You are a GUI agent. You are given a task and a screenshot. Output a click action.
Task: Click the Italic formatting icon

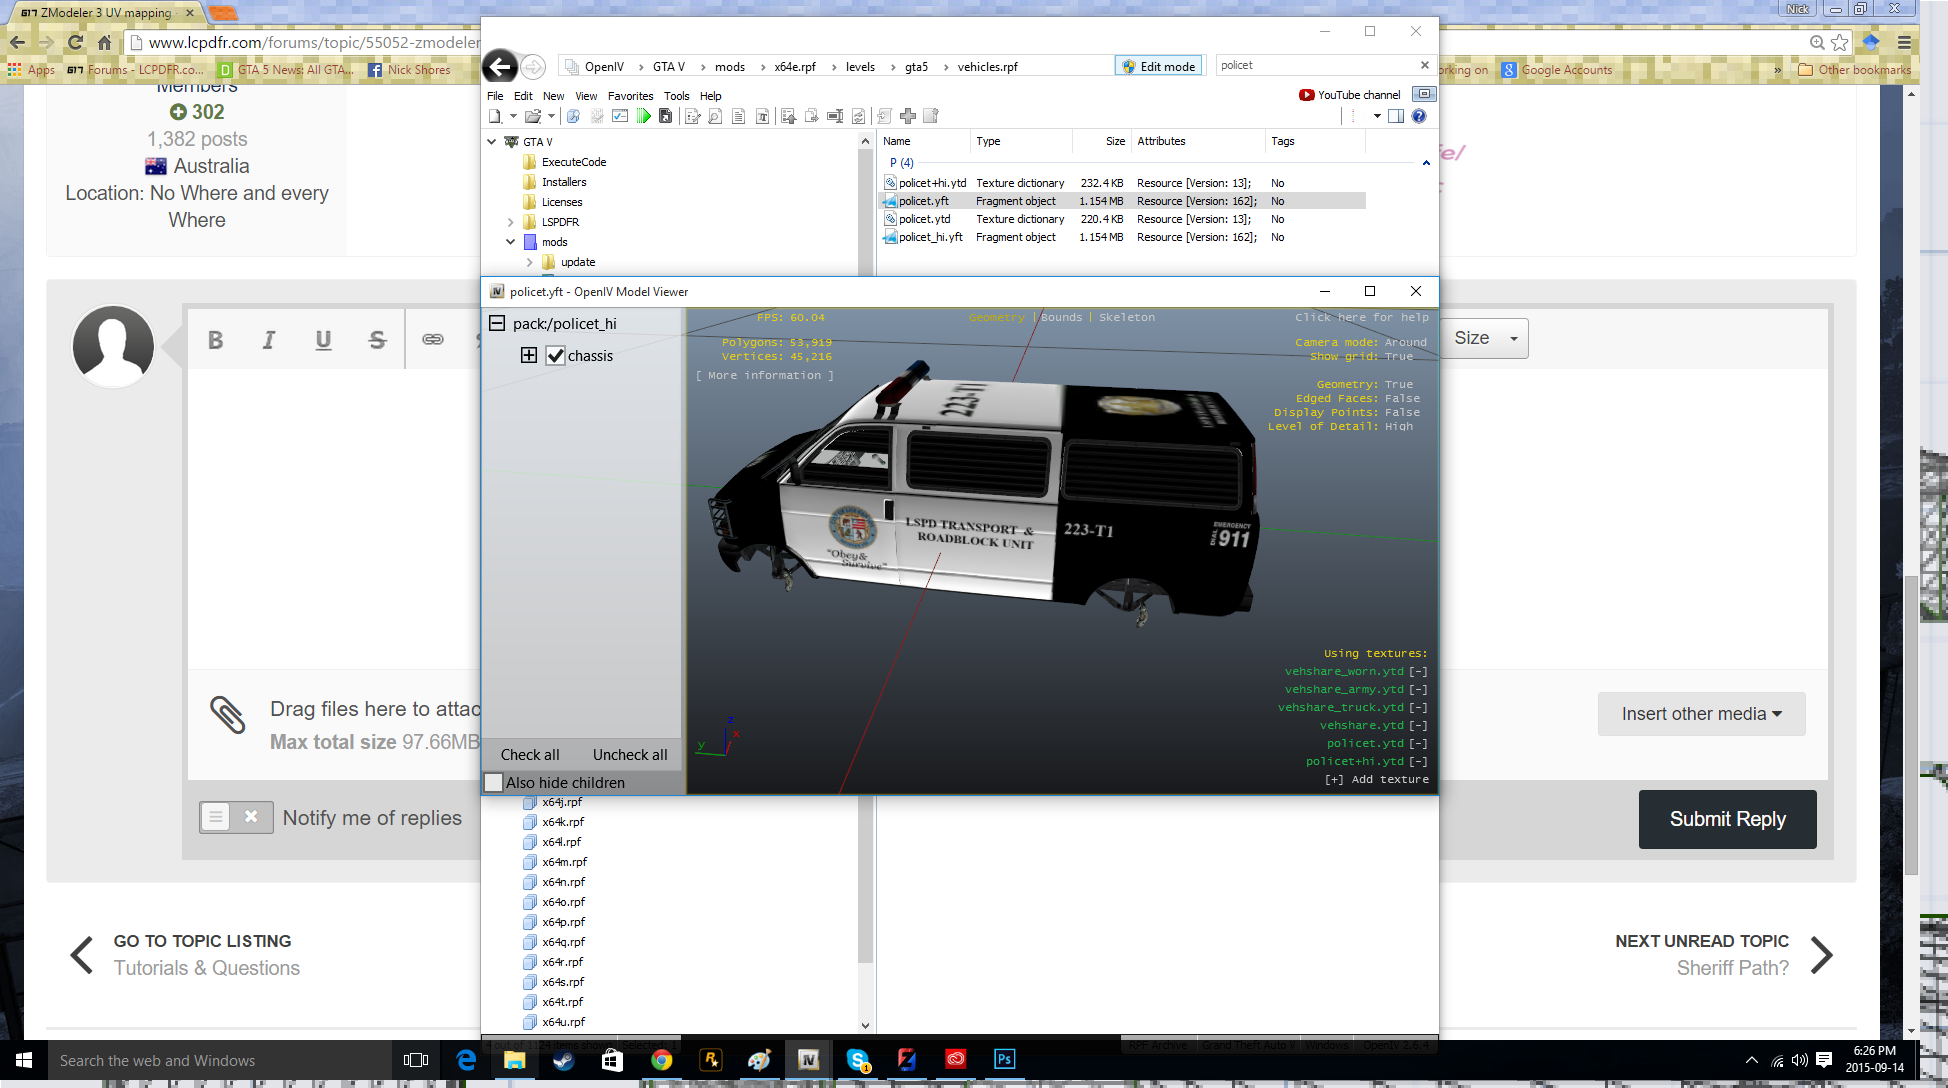click(x=268, y=340)
